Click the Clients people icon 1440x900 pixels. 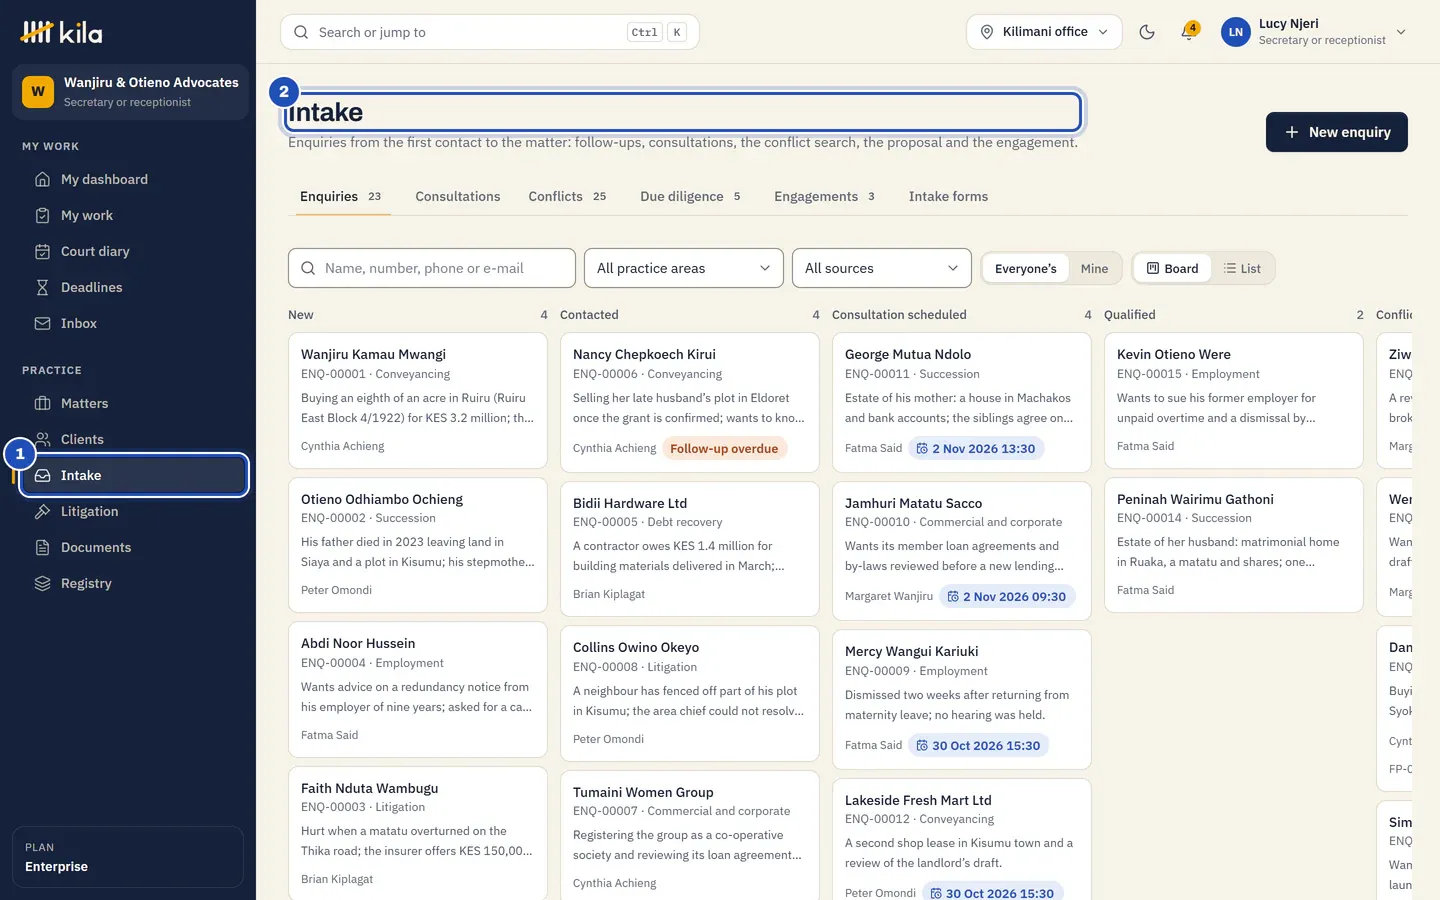pos(42,439)
